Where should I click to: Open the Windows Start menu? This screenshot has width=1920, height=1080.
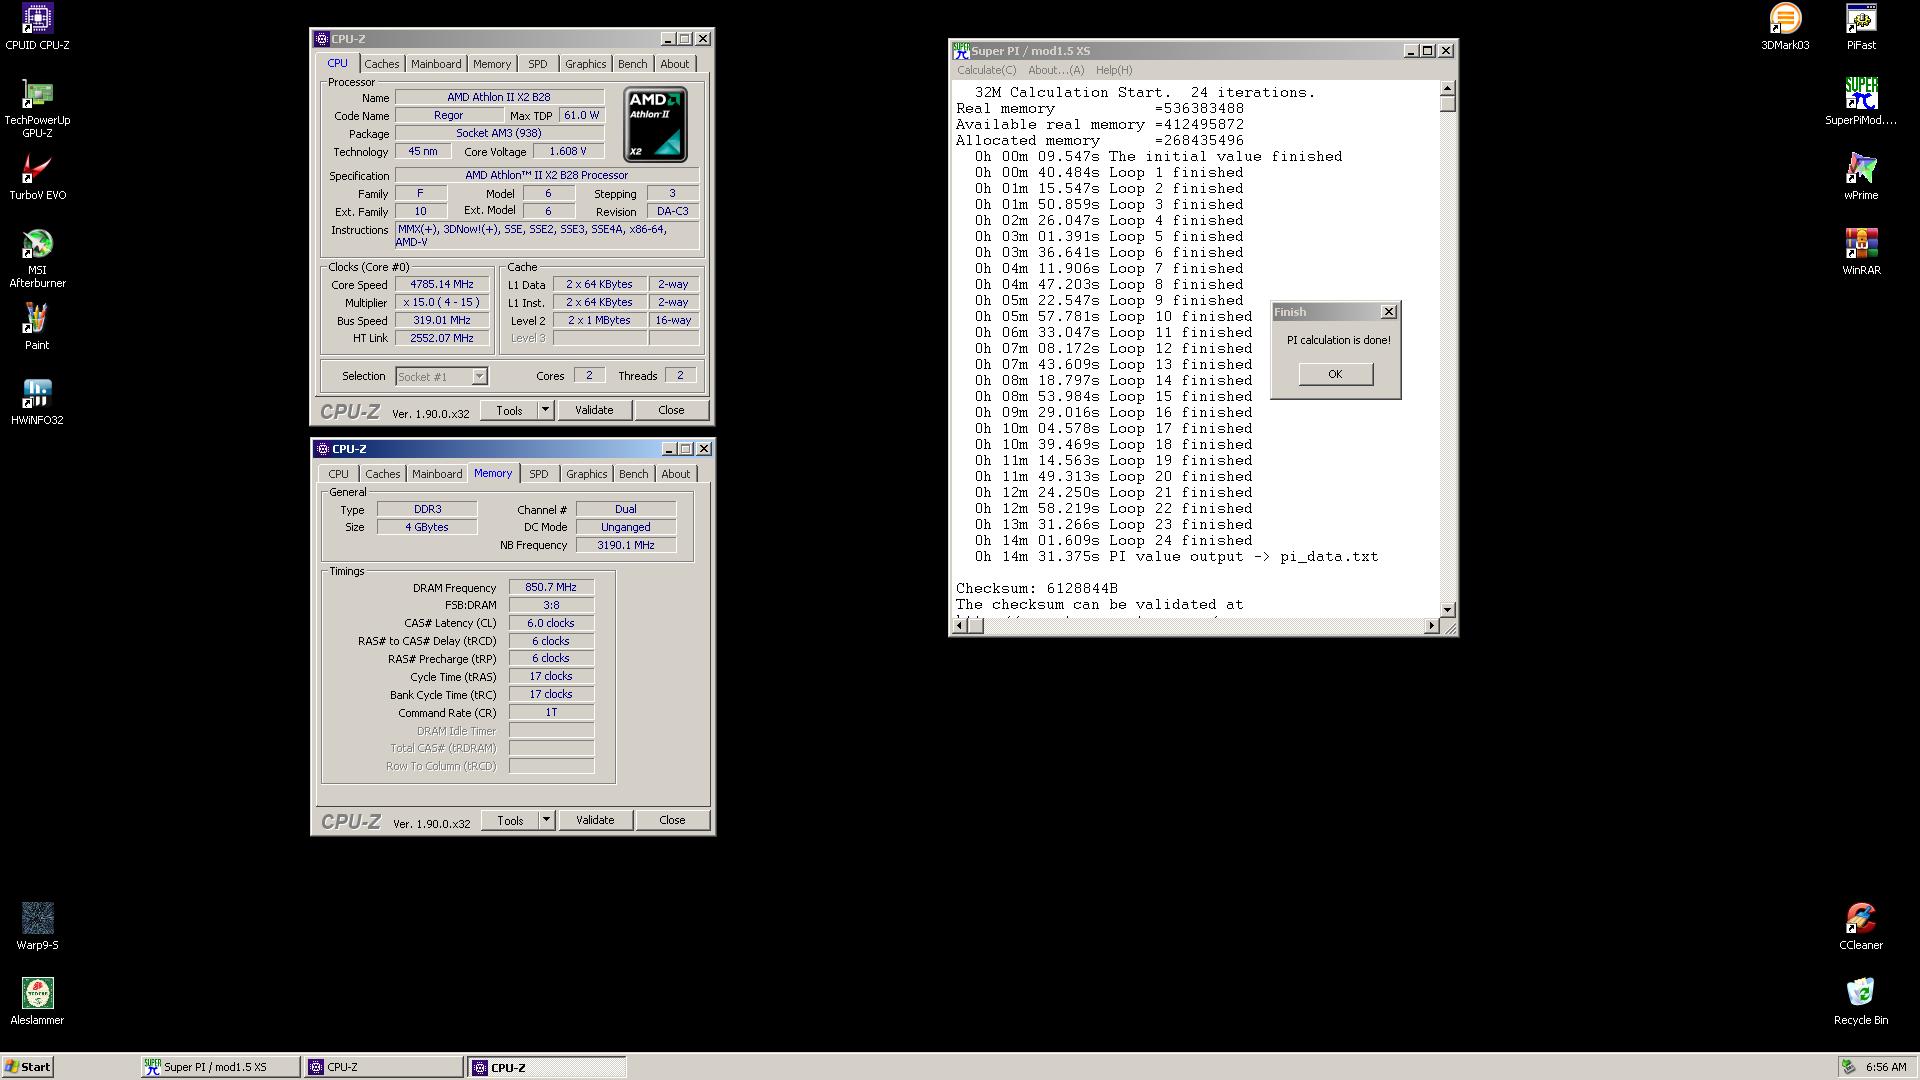pyautogui.click(x=28, y=1067)
